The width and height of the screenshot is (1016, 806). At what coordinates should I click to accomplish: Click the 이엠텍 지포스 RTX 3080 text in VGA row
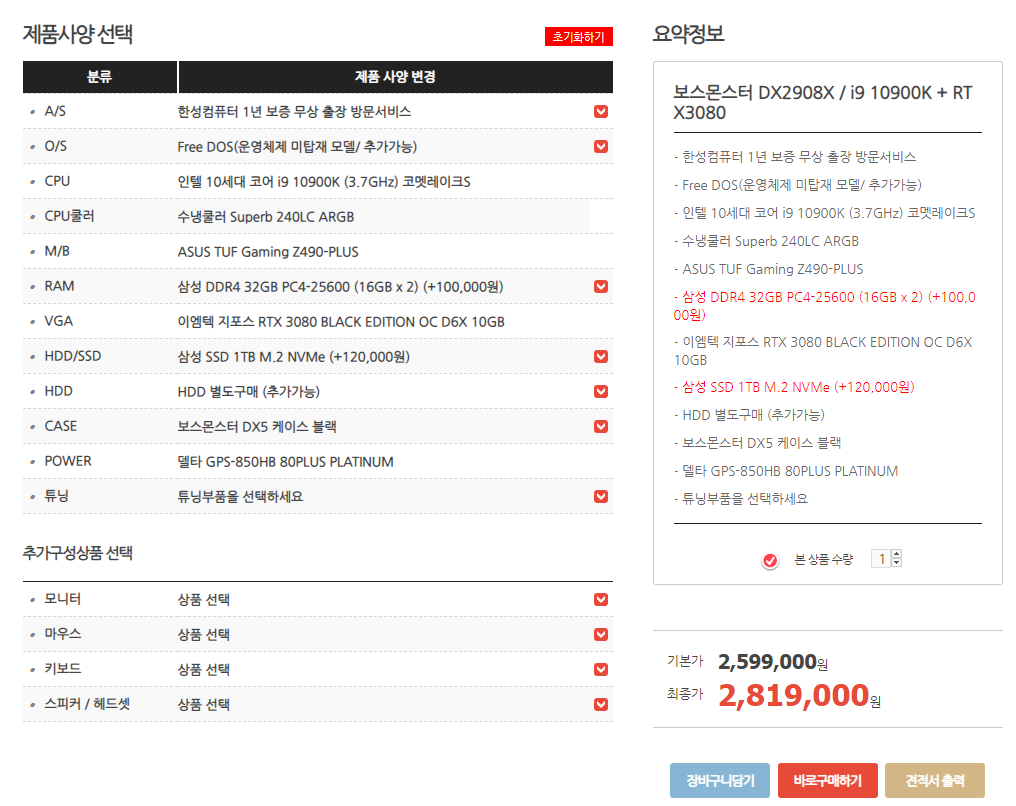pos(341,321)
